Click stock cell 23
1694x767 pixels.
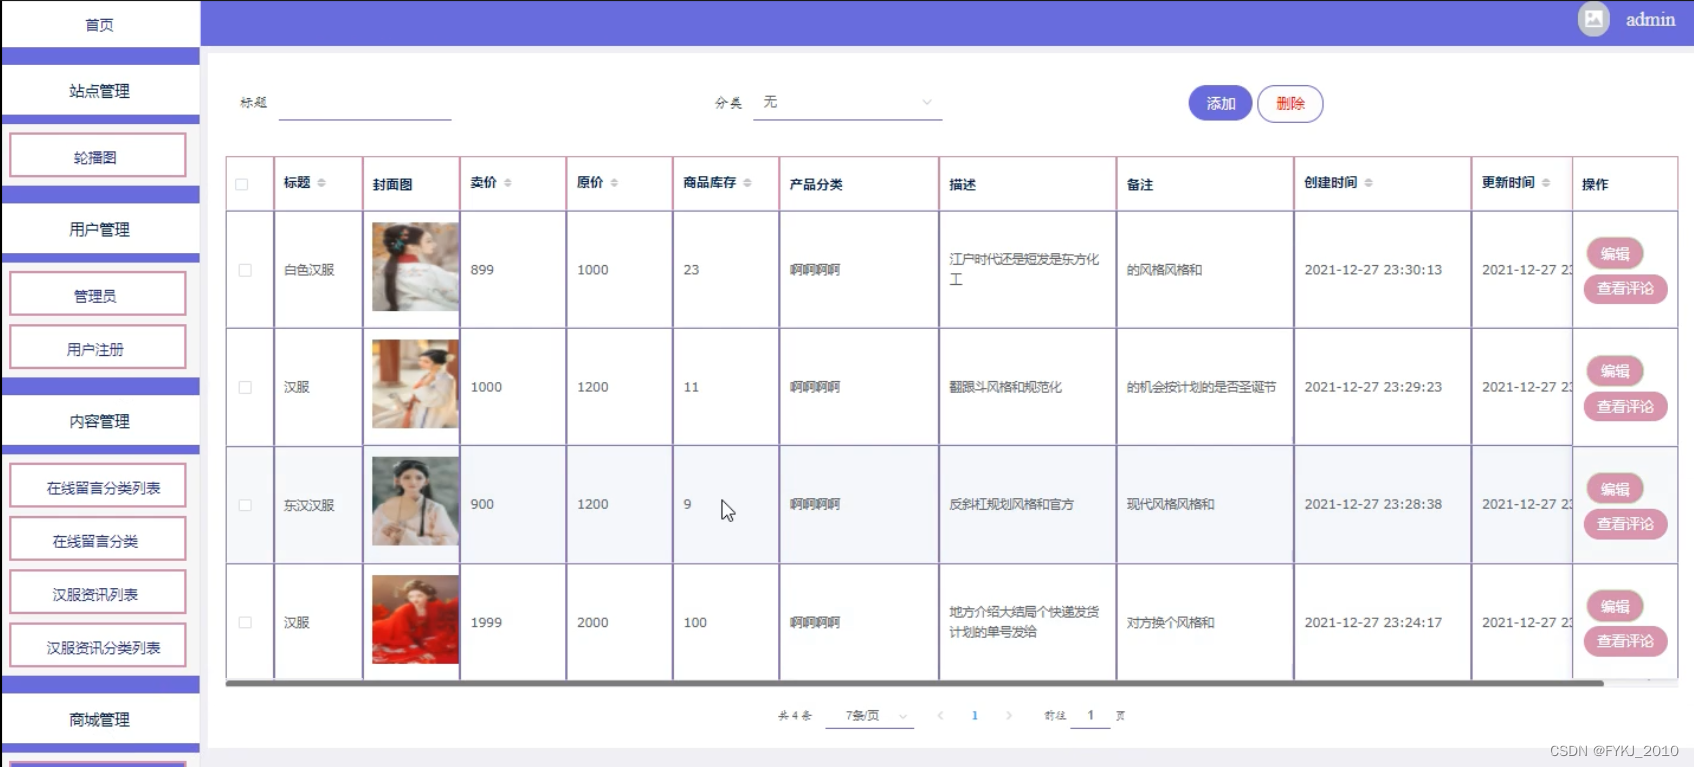(691, 270)
